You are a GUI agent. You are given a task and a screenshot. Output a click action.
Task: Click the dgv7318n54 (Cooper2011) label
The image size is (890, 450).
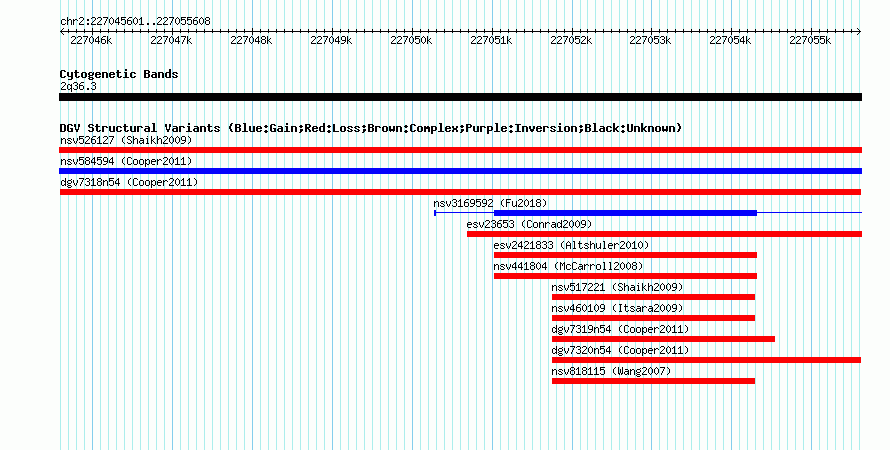coord(129,182)
